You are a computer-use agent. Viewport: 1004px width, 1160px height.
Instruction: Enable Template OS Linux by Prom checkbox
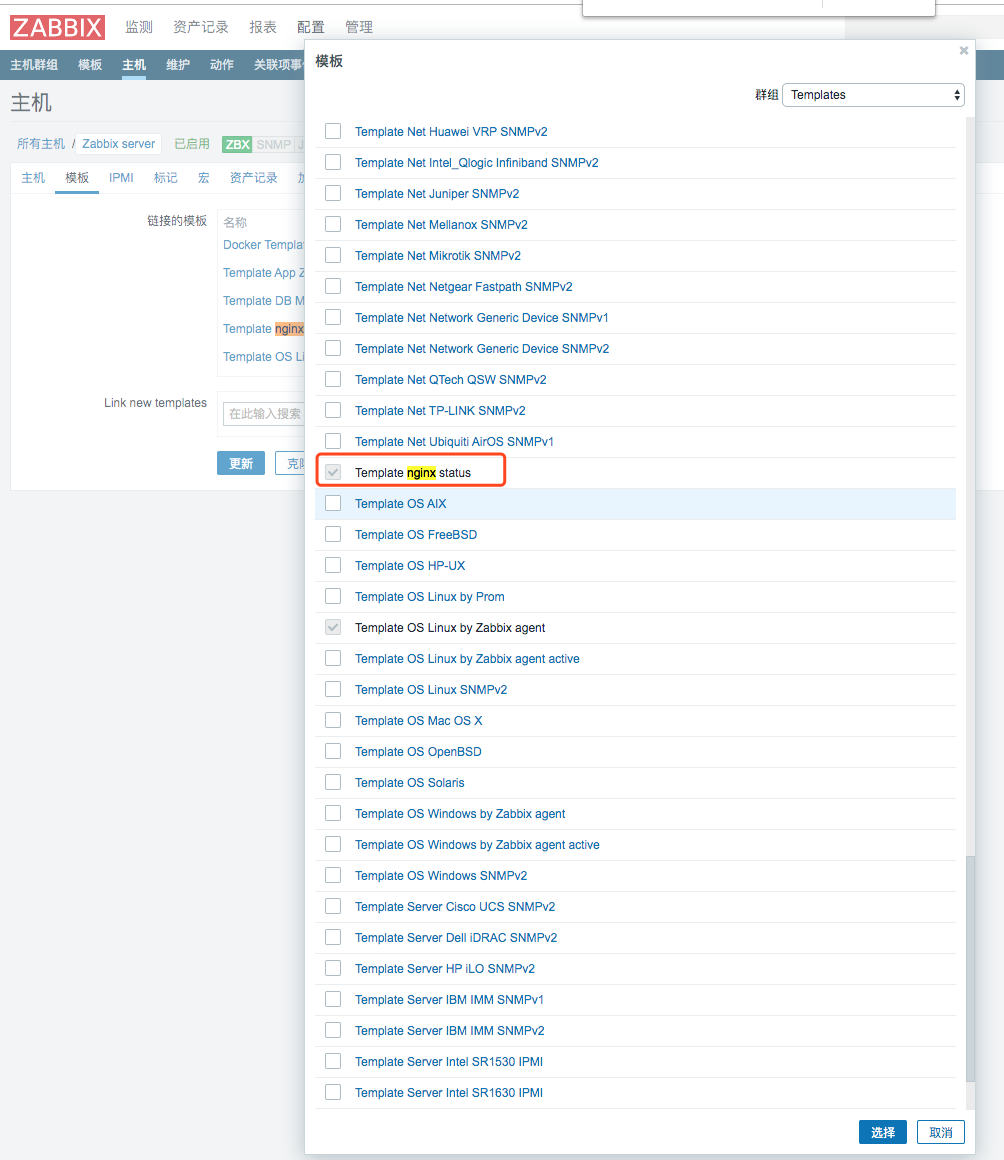tap(333, 596)
